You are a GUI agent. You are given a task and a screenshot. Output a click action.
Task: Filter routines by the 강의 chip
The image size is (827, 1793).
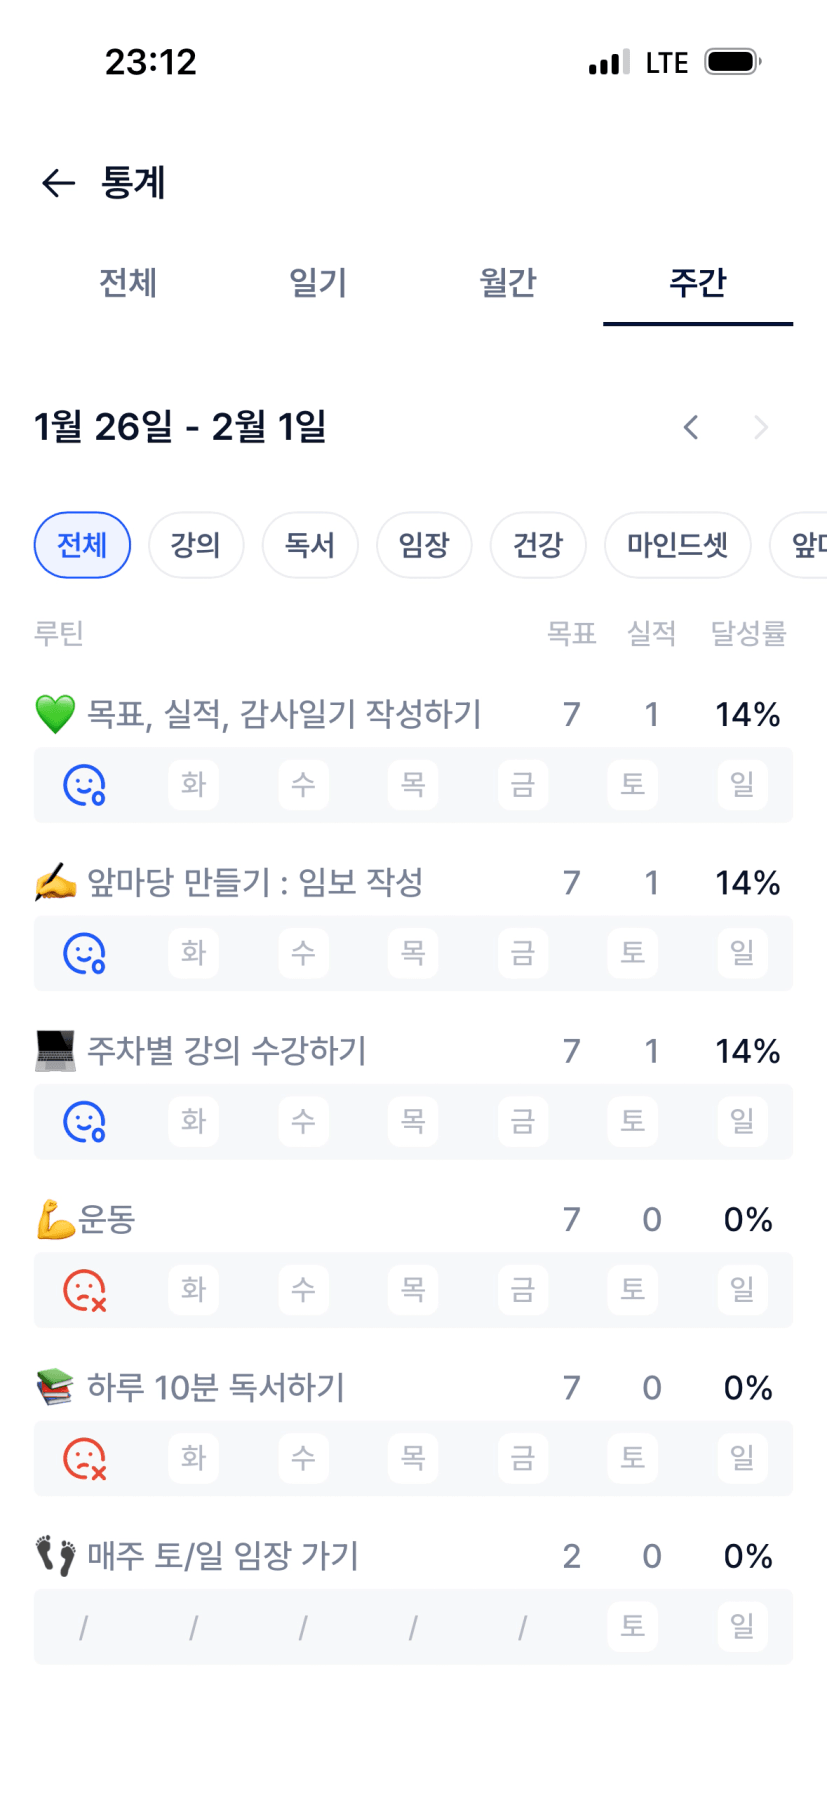click(196, 545)
